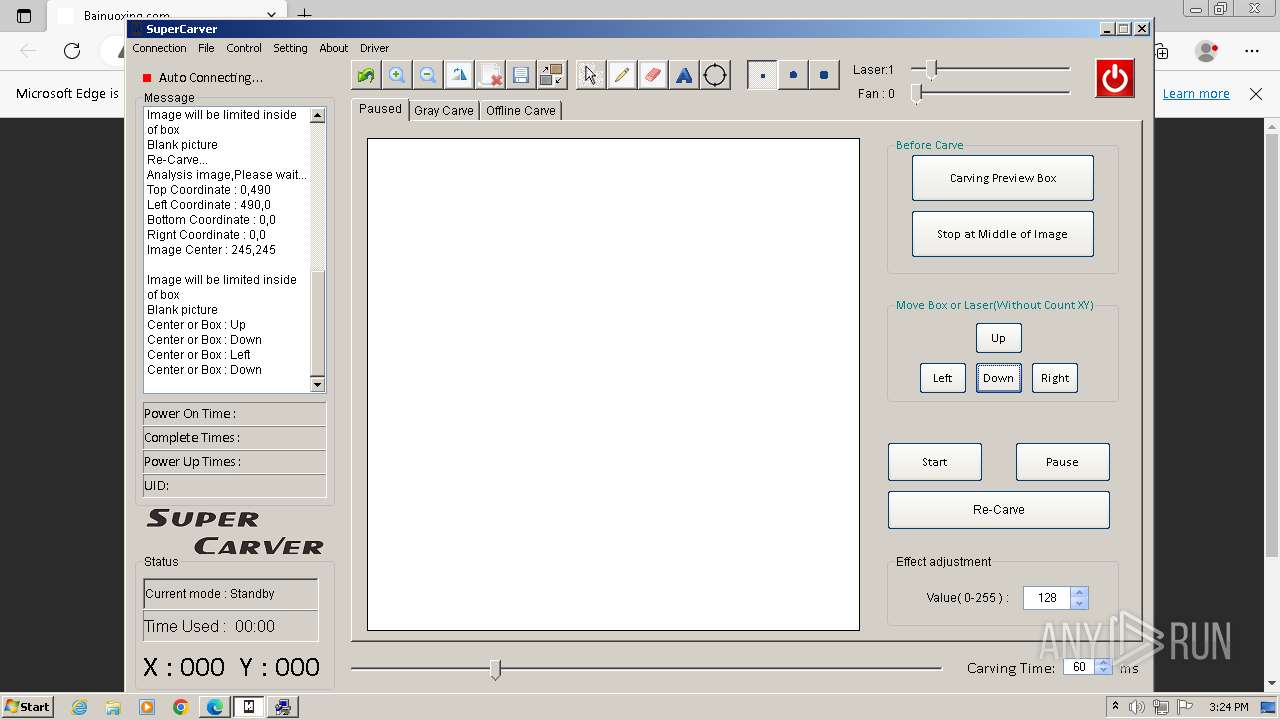Open the Control menu
The image size is (1280, 720).
[x=244, y=48]
